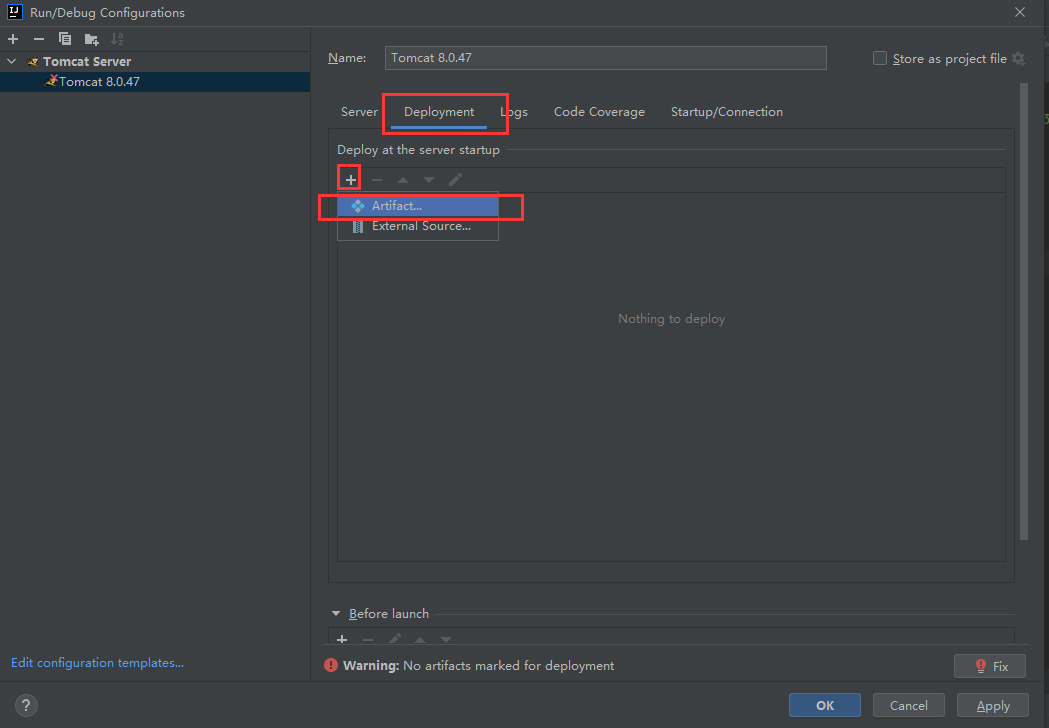
Task: Remove the selected configuration with minus icon
Action: (x=39, y=39)
